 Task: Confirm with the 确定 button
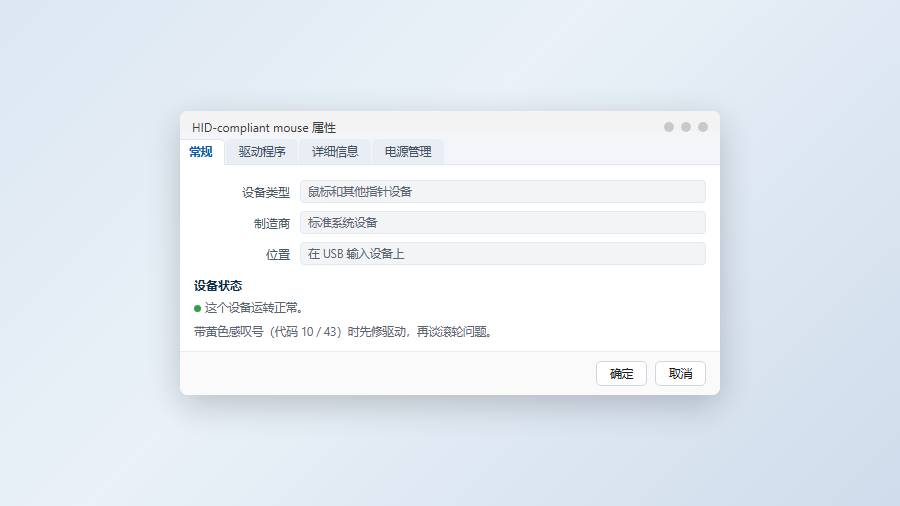[x=621, y=373]
